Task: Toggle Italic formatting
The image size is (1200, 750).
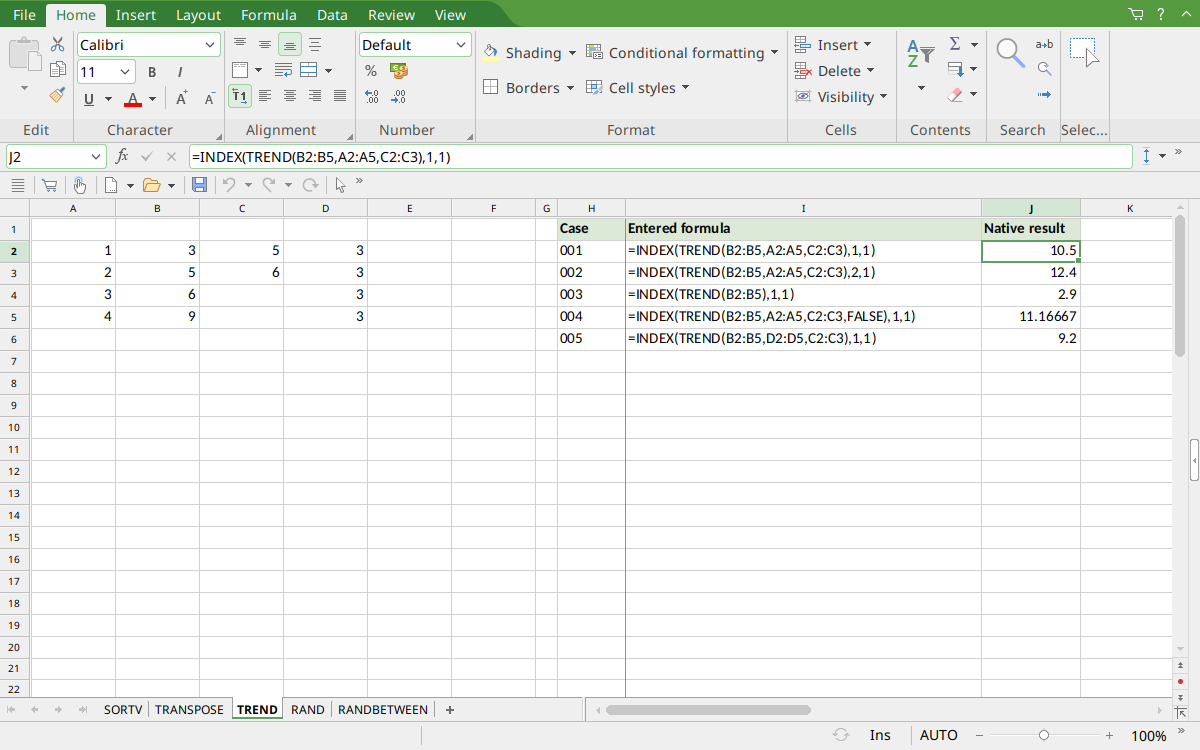Action: 180,72
